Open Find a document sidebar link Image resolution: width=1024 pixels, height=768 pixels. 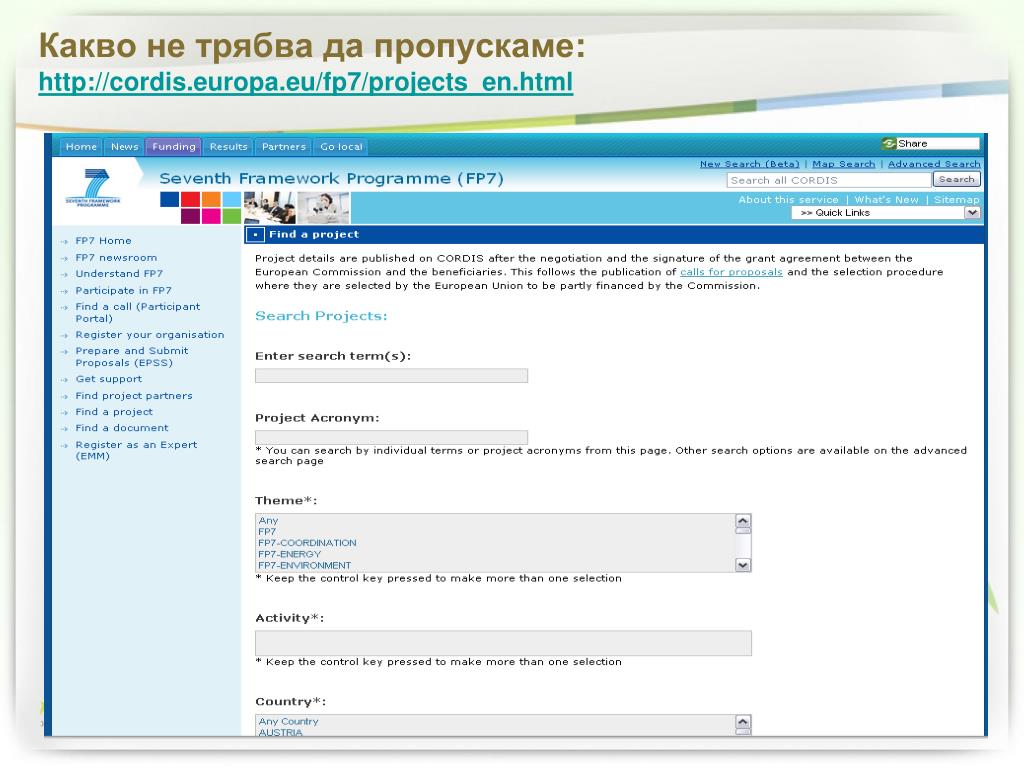click(x=122, y=428)
